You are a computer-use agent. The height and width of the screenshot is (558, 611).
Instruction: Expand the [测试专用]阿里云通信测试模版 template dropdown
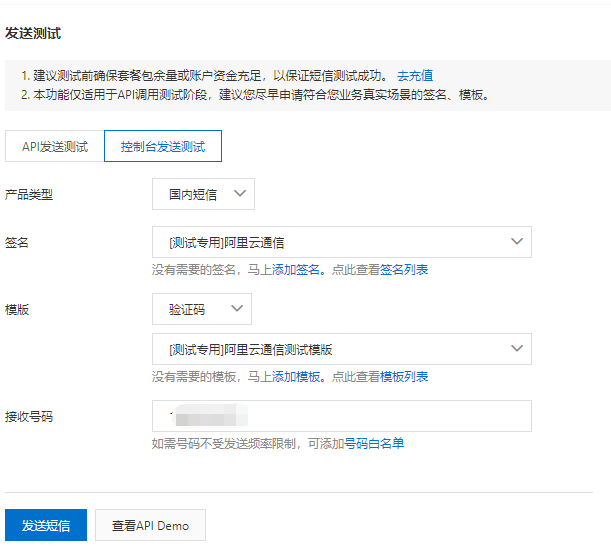point(341,349)
